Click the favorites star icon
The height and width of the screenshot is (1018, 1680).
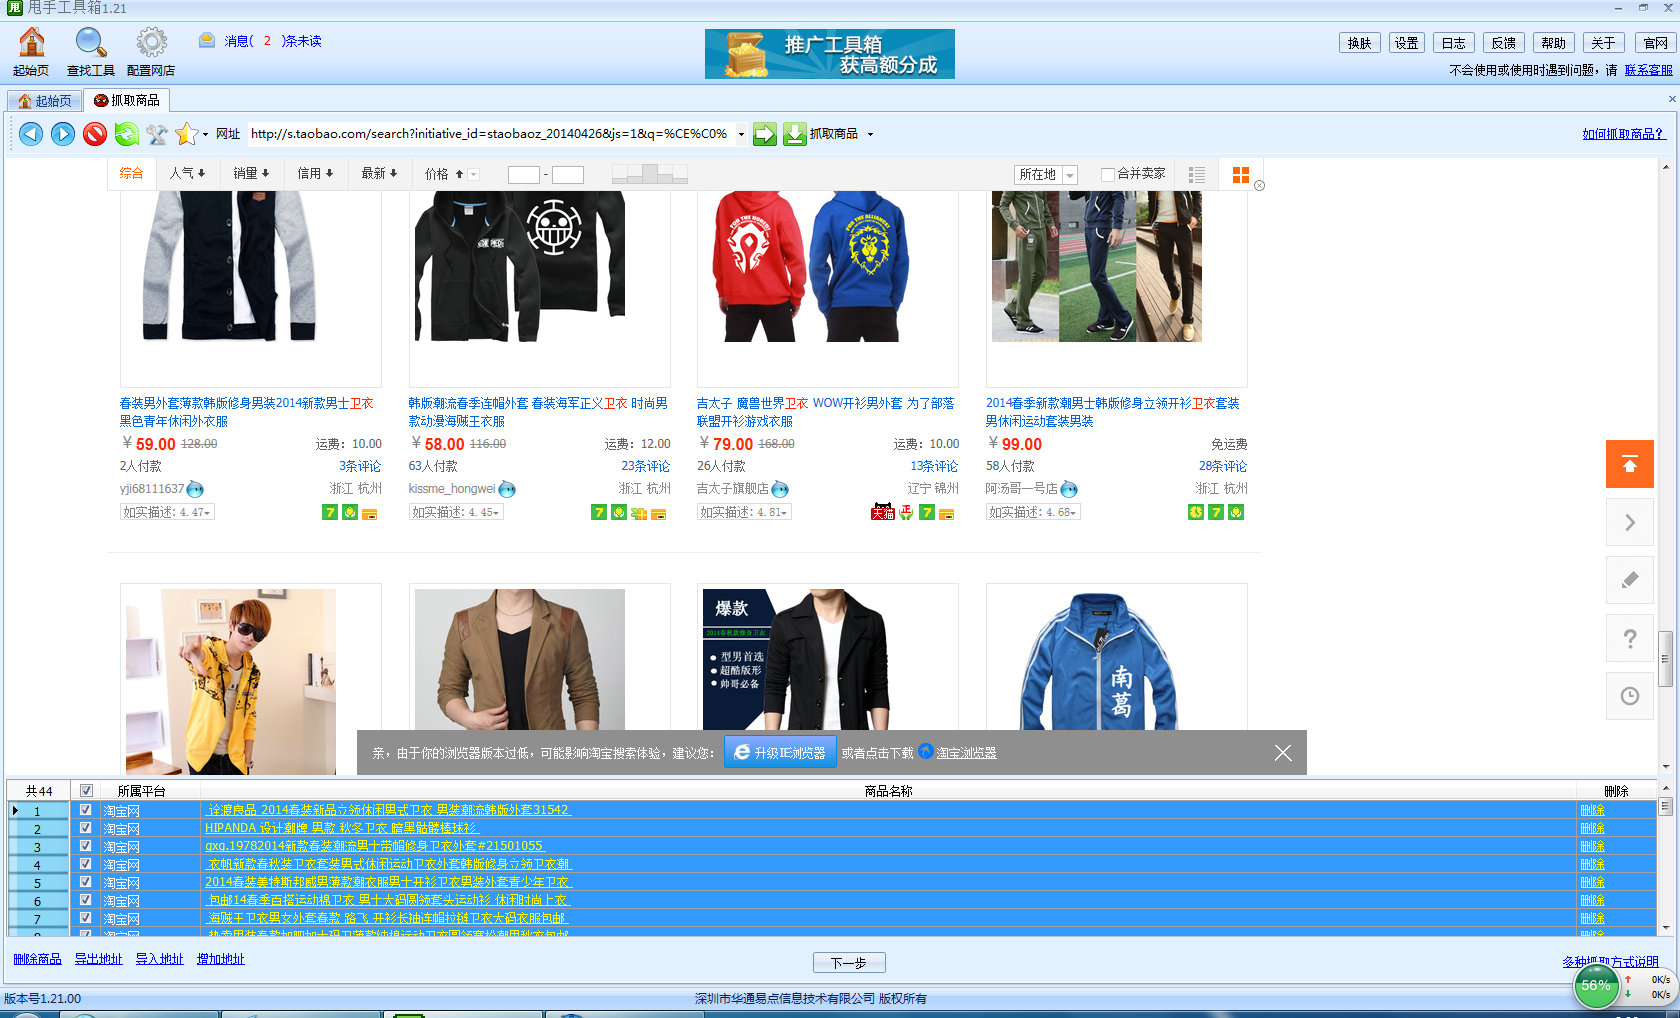click(186, 134)
